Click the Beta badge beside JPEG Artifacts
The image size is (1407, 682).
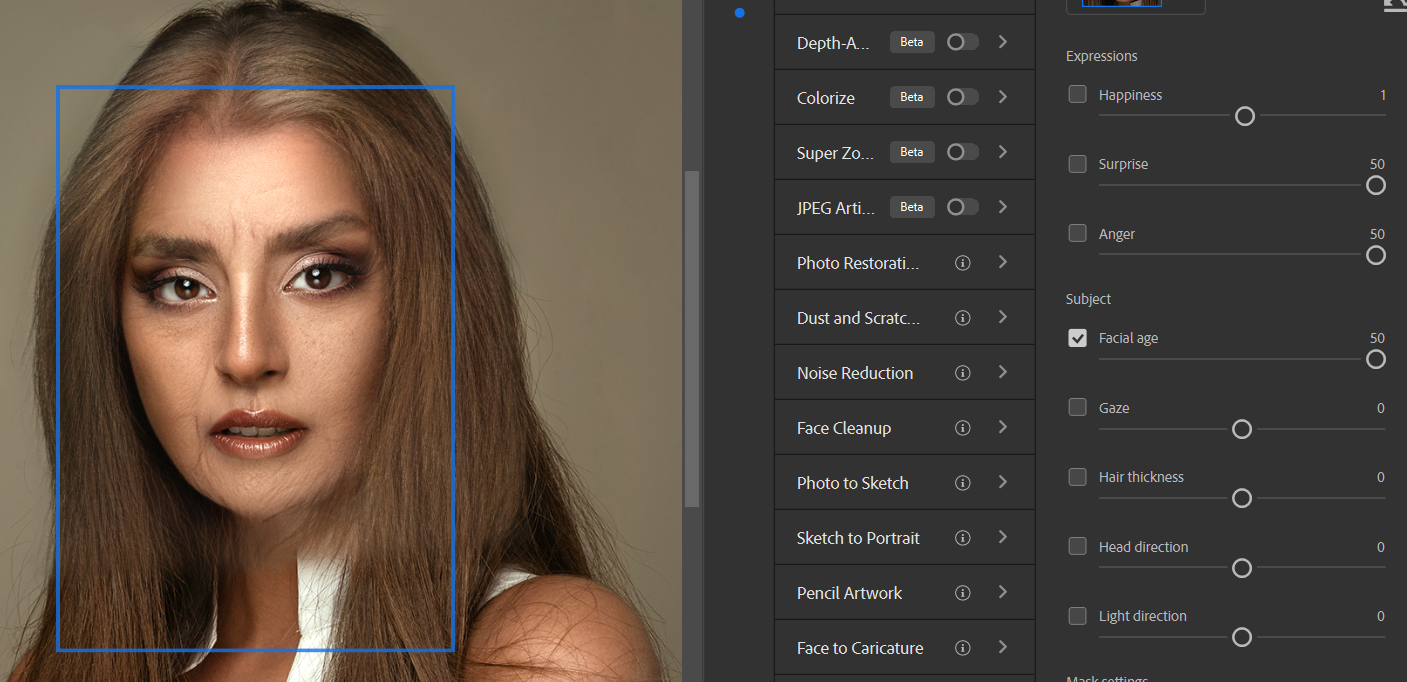point(911,207)
